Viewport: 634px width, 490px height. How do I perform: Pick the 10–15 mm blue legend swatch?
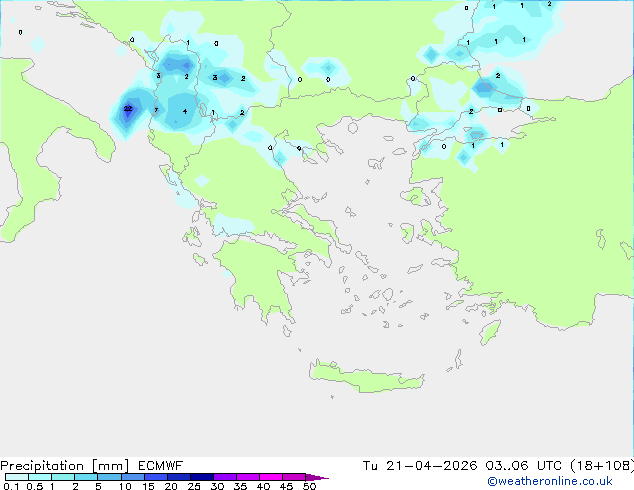(x=132, y=477)
